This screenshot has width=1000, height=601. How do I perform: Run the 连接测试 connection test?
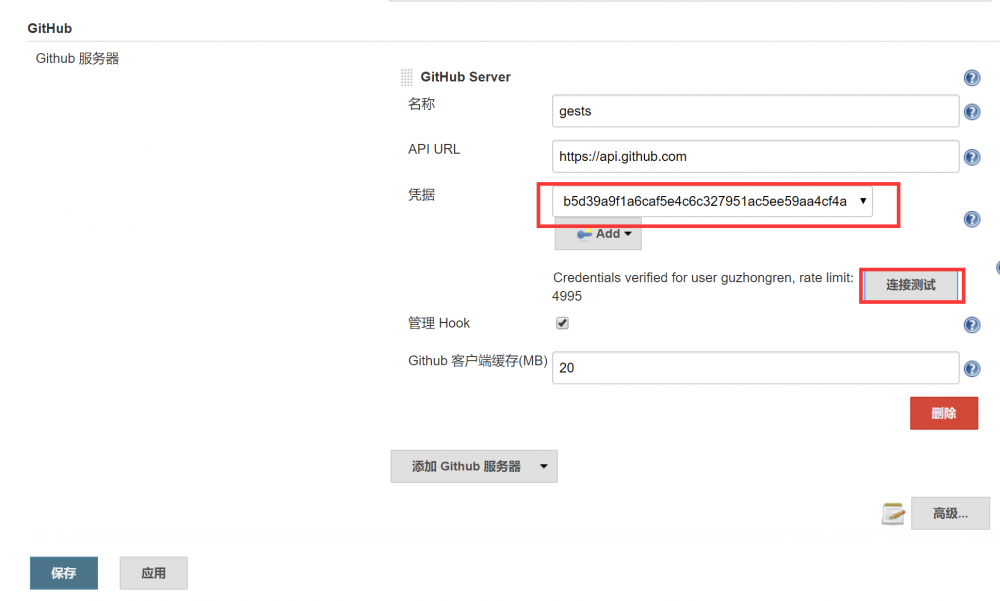(911, 285)
